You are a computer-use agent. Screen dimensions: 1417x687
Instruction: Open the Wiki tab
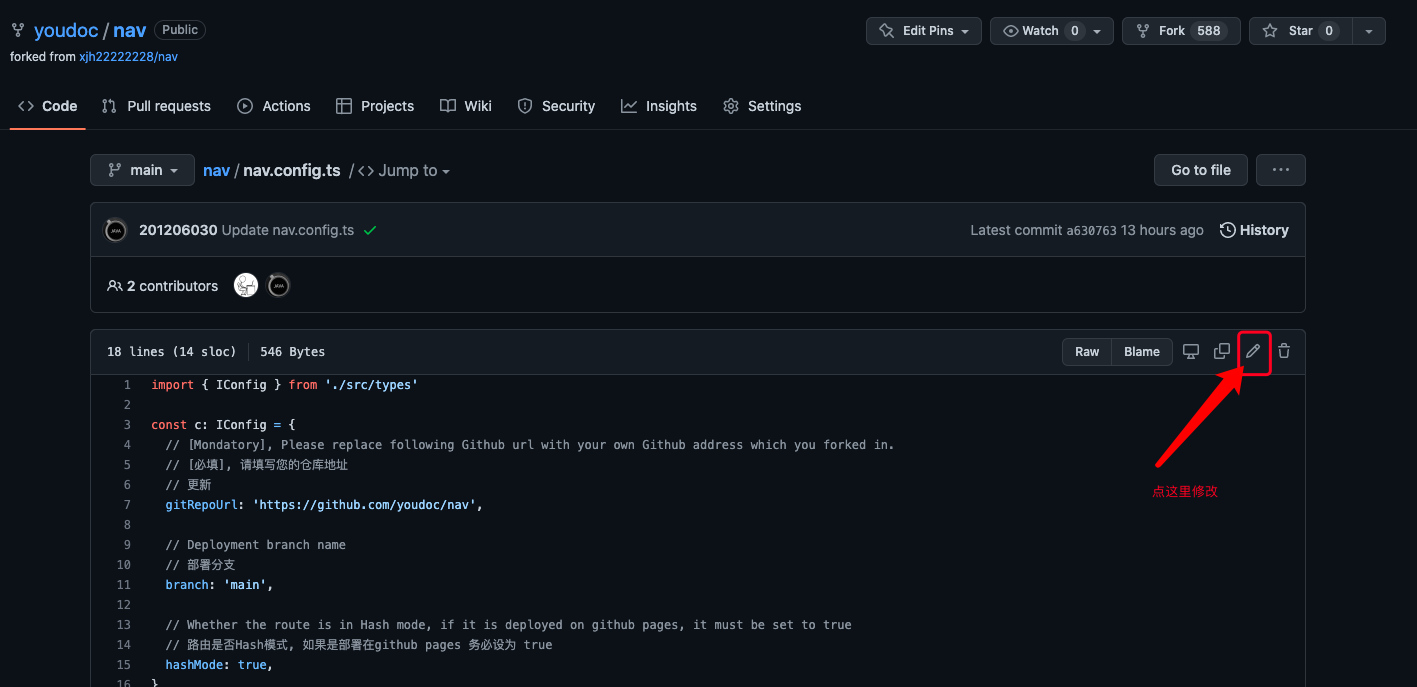pos(466,106)
